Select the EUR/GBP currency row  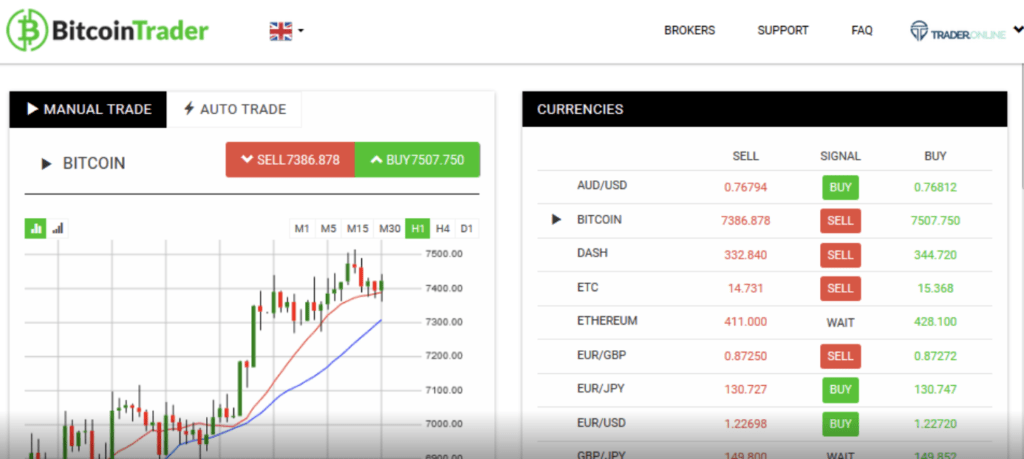[765, 356]
